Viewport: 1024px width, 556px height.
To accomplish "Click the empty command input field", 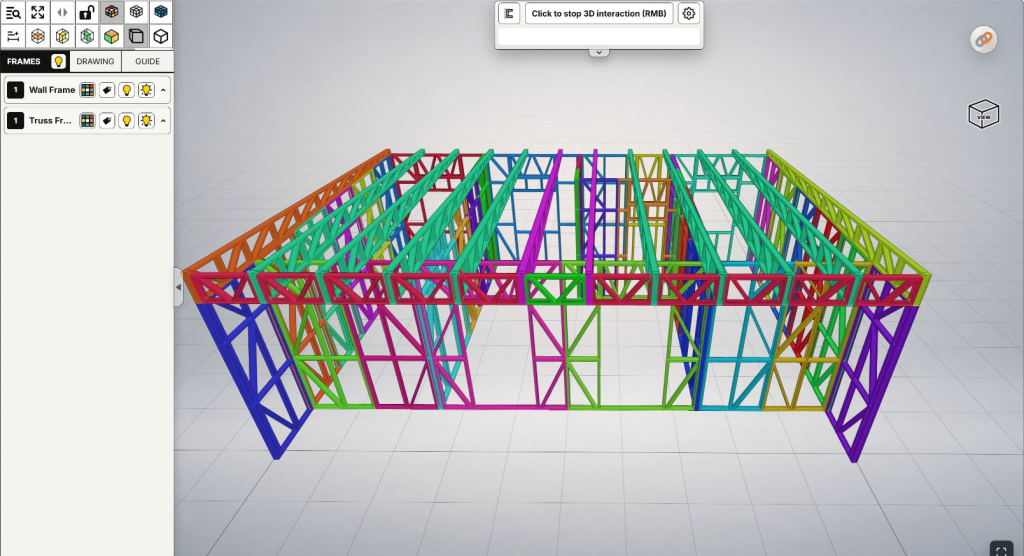I will pyautogui.click(x=599, y=37).
